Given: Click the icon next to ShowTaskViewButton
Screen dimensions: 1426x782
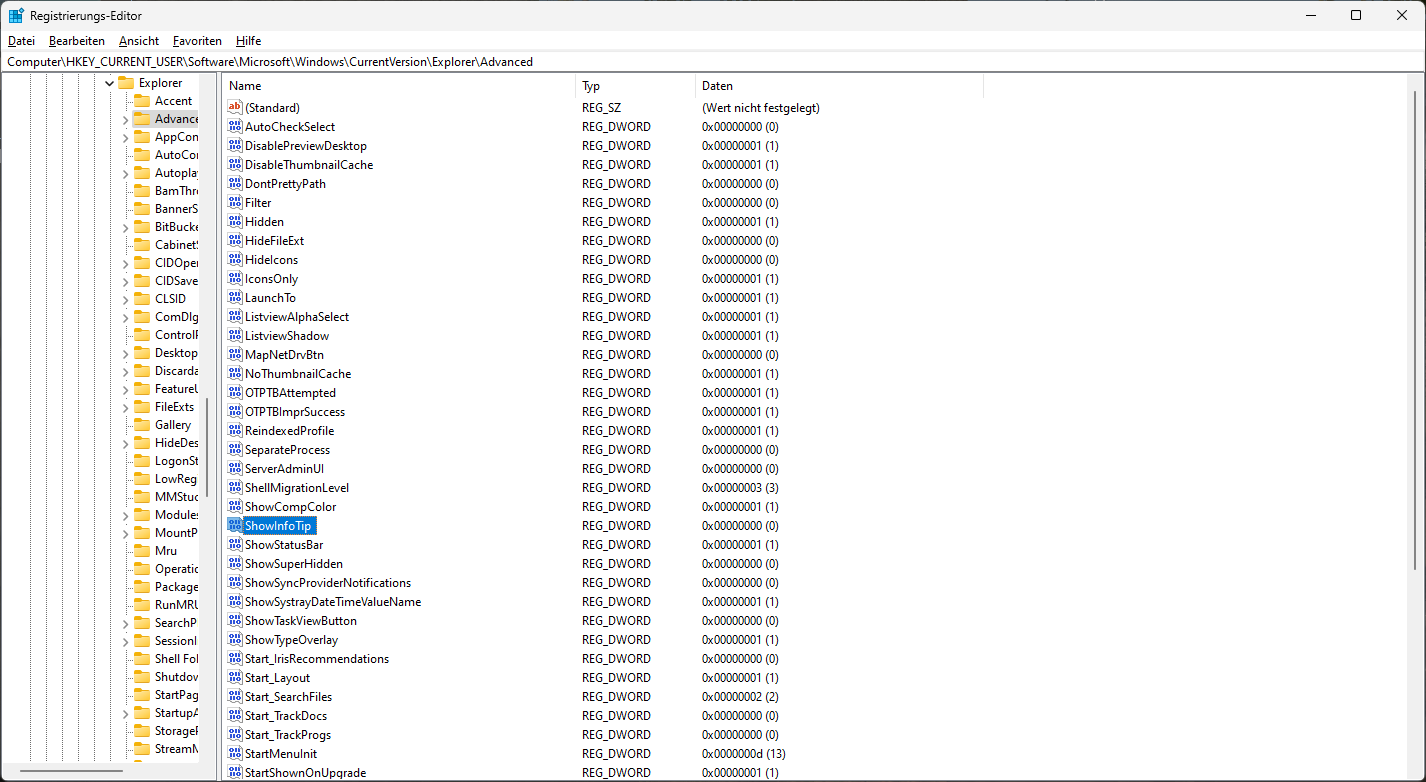Looking at the screenshot, I should [x=235, y=620].
